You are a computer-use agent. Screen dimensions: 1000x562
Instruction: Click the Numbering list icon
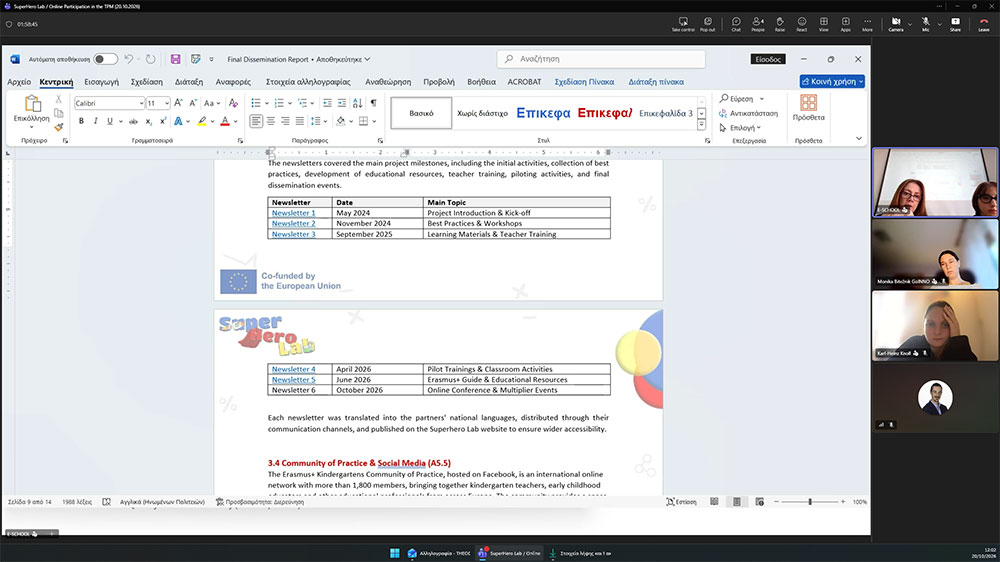pyautogui.click(x=279, y=103)
